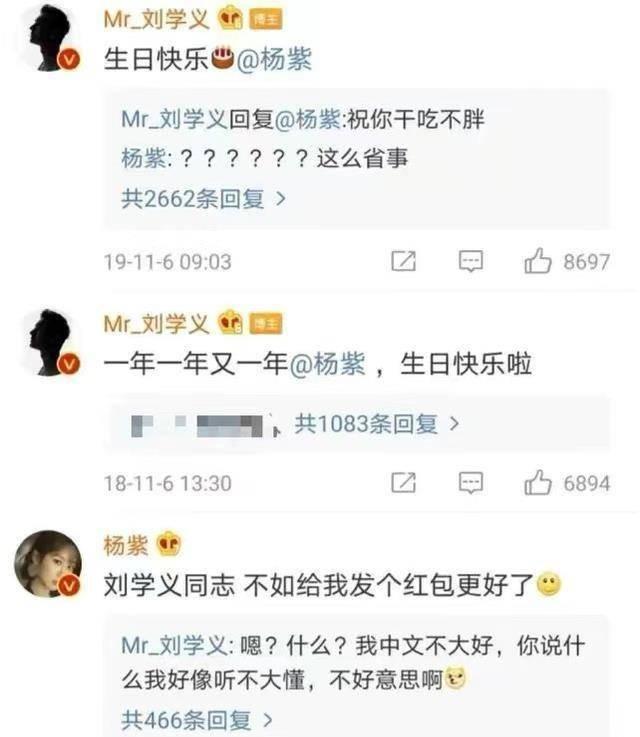Open Mr_刘学义 name in 祝你干吃不胖 reply
This screenshot has height=737, width=640.
(174, 119)
